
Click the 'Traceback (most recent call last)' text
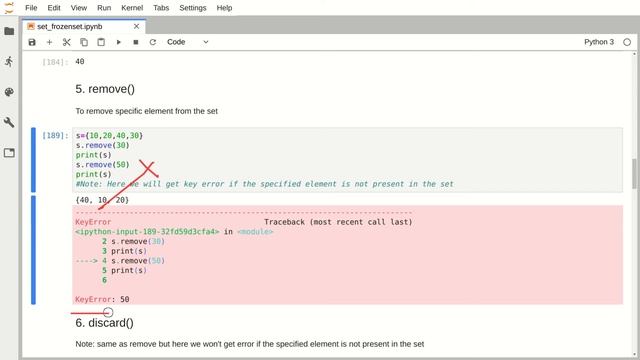click(x=338, y=222)
